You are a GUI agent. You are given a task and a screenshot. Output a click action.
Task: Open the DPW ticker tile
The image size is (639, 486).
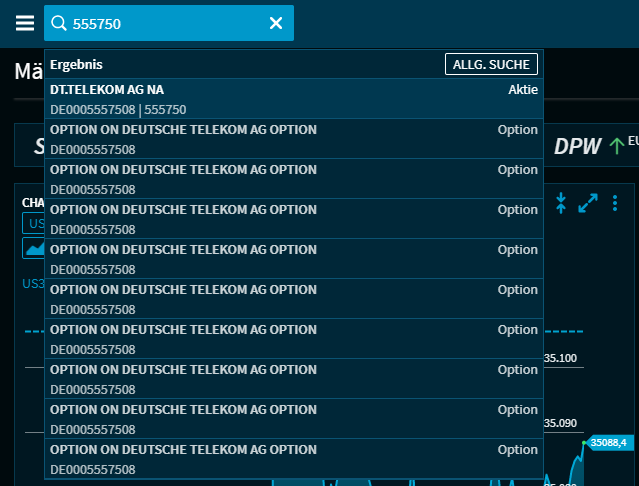(x=578, y=146)
